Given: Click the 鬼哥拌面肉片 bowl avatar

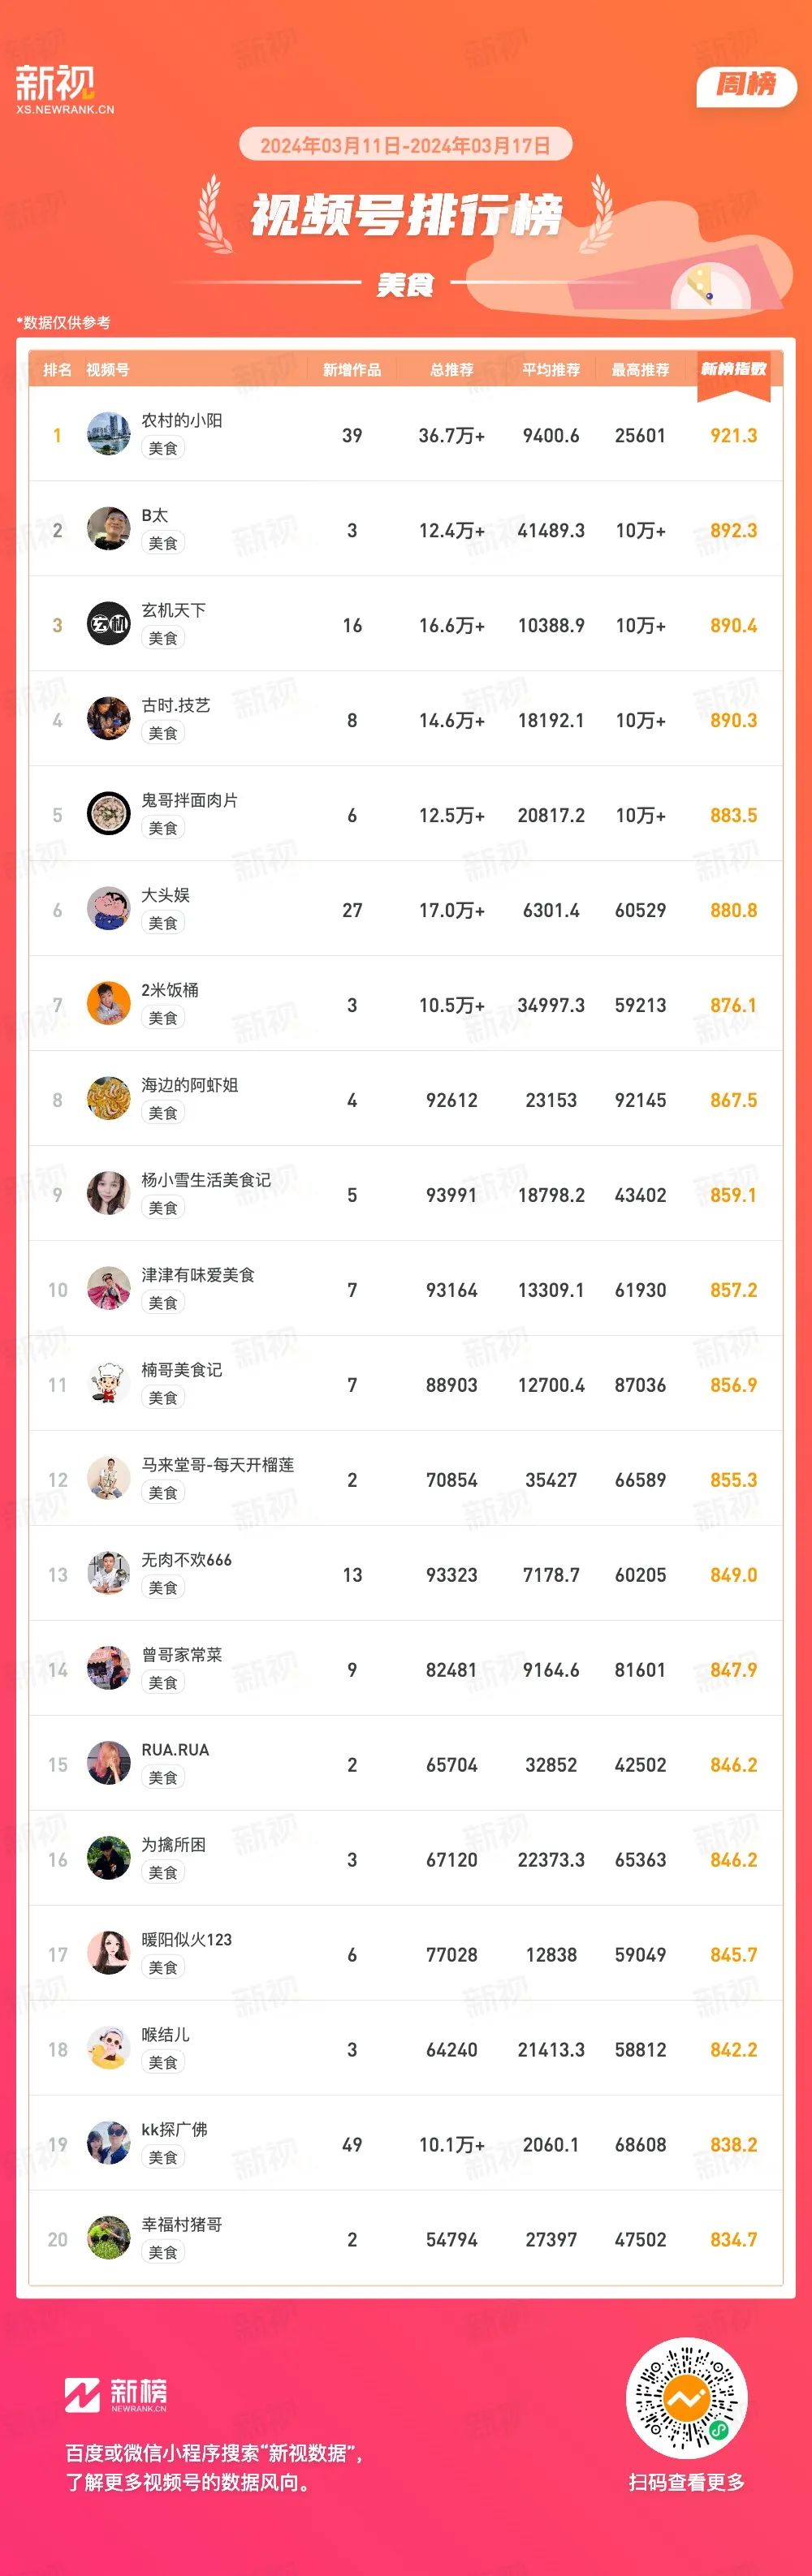Looking at the screenshot, I should (x=108, y=815).
